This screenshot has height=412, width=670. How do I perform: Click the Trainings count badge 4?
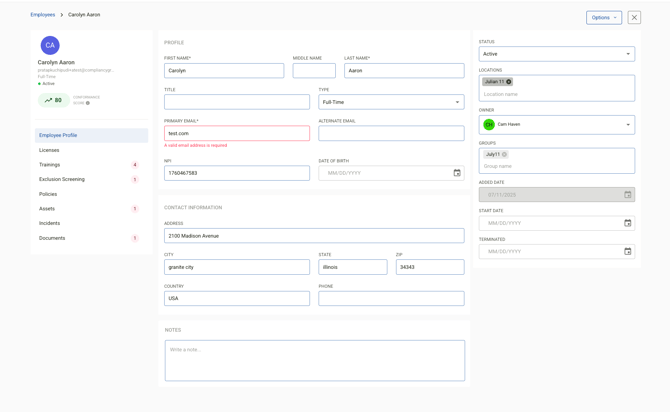pyautogui.click(x=135, y=165)
